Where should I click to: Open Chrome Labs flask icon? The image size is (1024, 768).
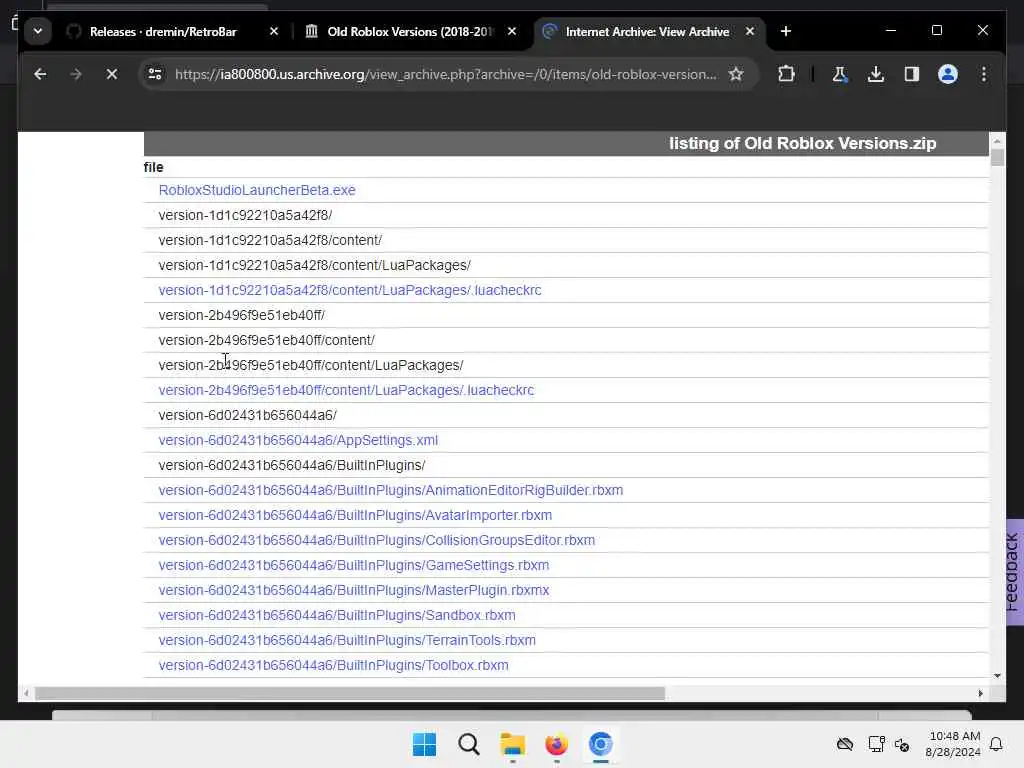(840, 74)
